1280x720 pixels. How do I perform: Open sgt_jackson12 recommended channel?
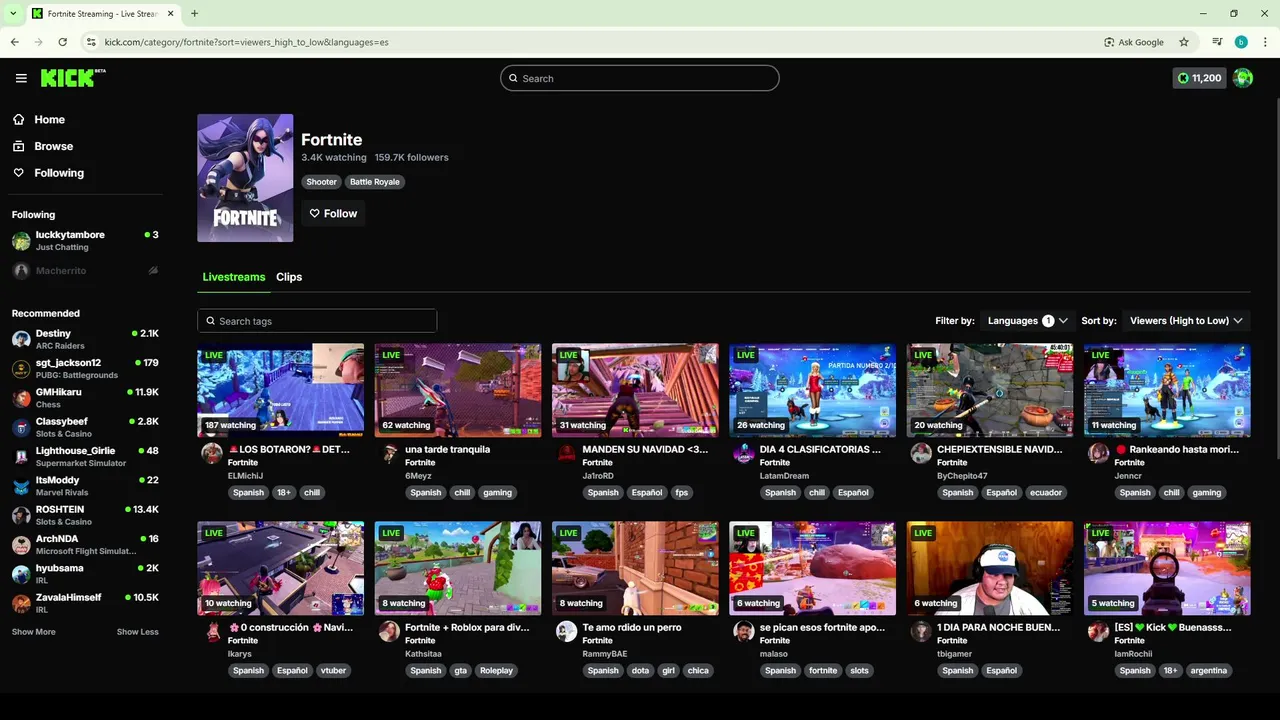click(x=85, y=368)
